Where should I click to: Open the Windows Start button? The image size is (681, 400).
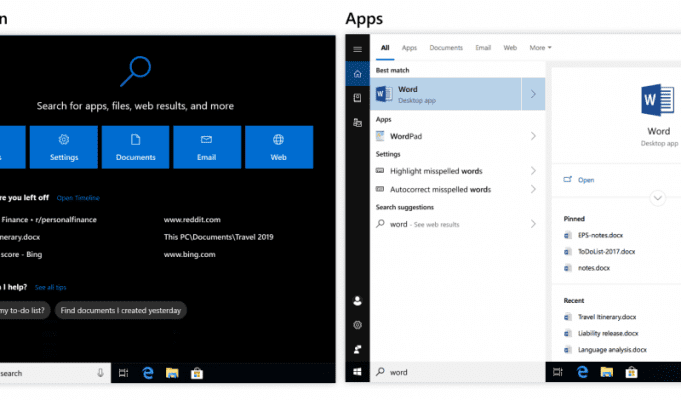[357, 372]
